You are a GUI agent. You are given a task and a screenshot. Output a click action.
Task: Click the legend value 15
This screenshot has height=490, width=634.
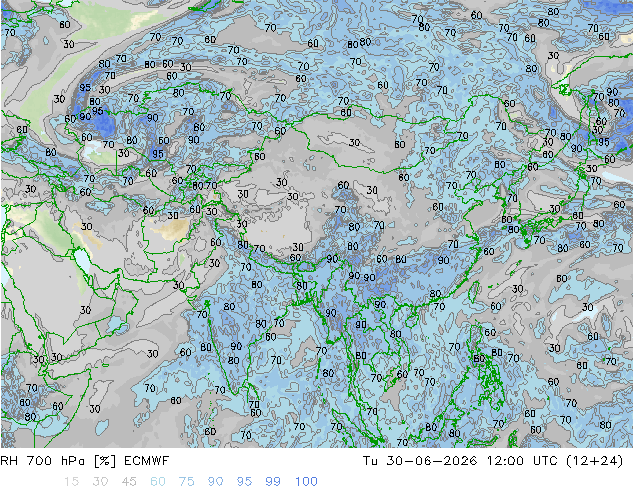pyautogui.click(x=71, y=482)
